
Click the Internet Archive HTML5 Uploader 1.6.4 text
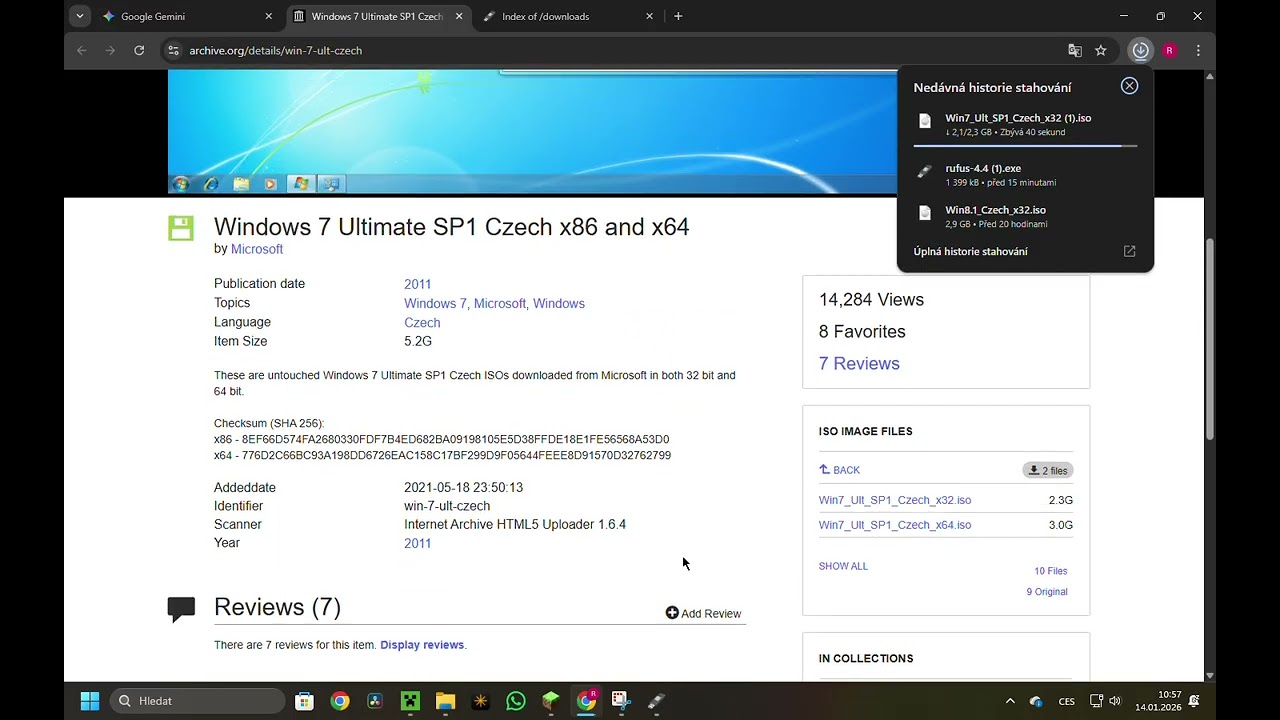(515, 525)
